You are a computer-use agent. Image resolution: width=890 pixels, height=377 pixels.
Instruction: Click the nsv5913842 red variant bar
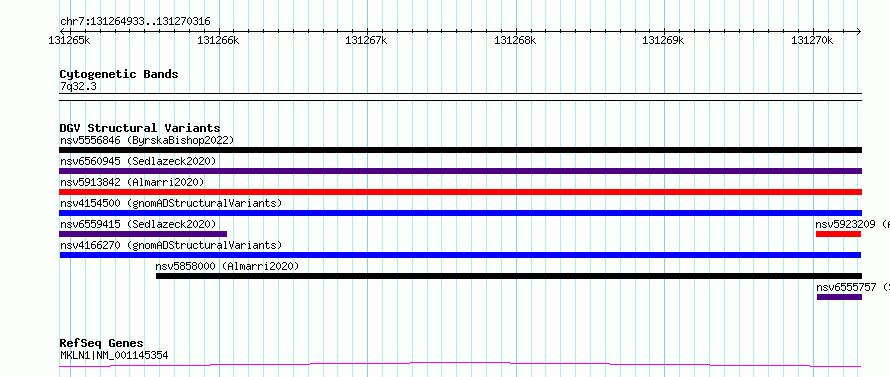[x=460, y=192]
